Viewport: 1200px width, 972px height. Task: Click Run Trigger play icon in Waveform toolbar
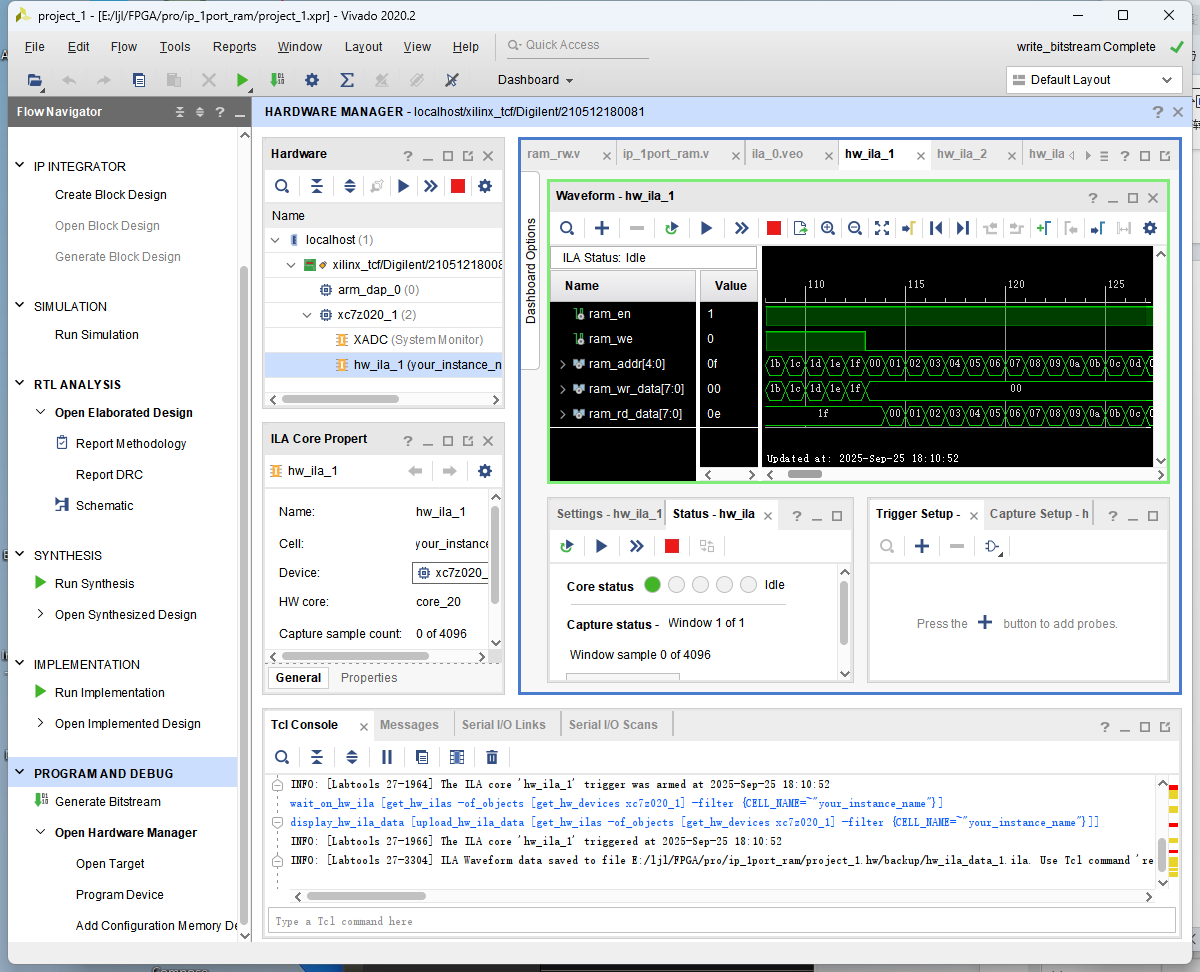(706, 228)
